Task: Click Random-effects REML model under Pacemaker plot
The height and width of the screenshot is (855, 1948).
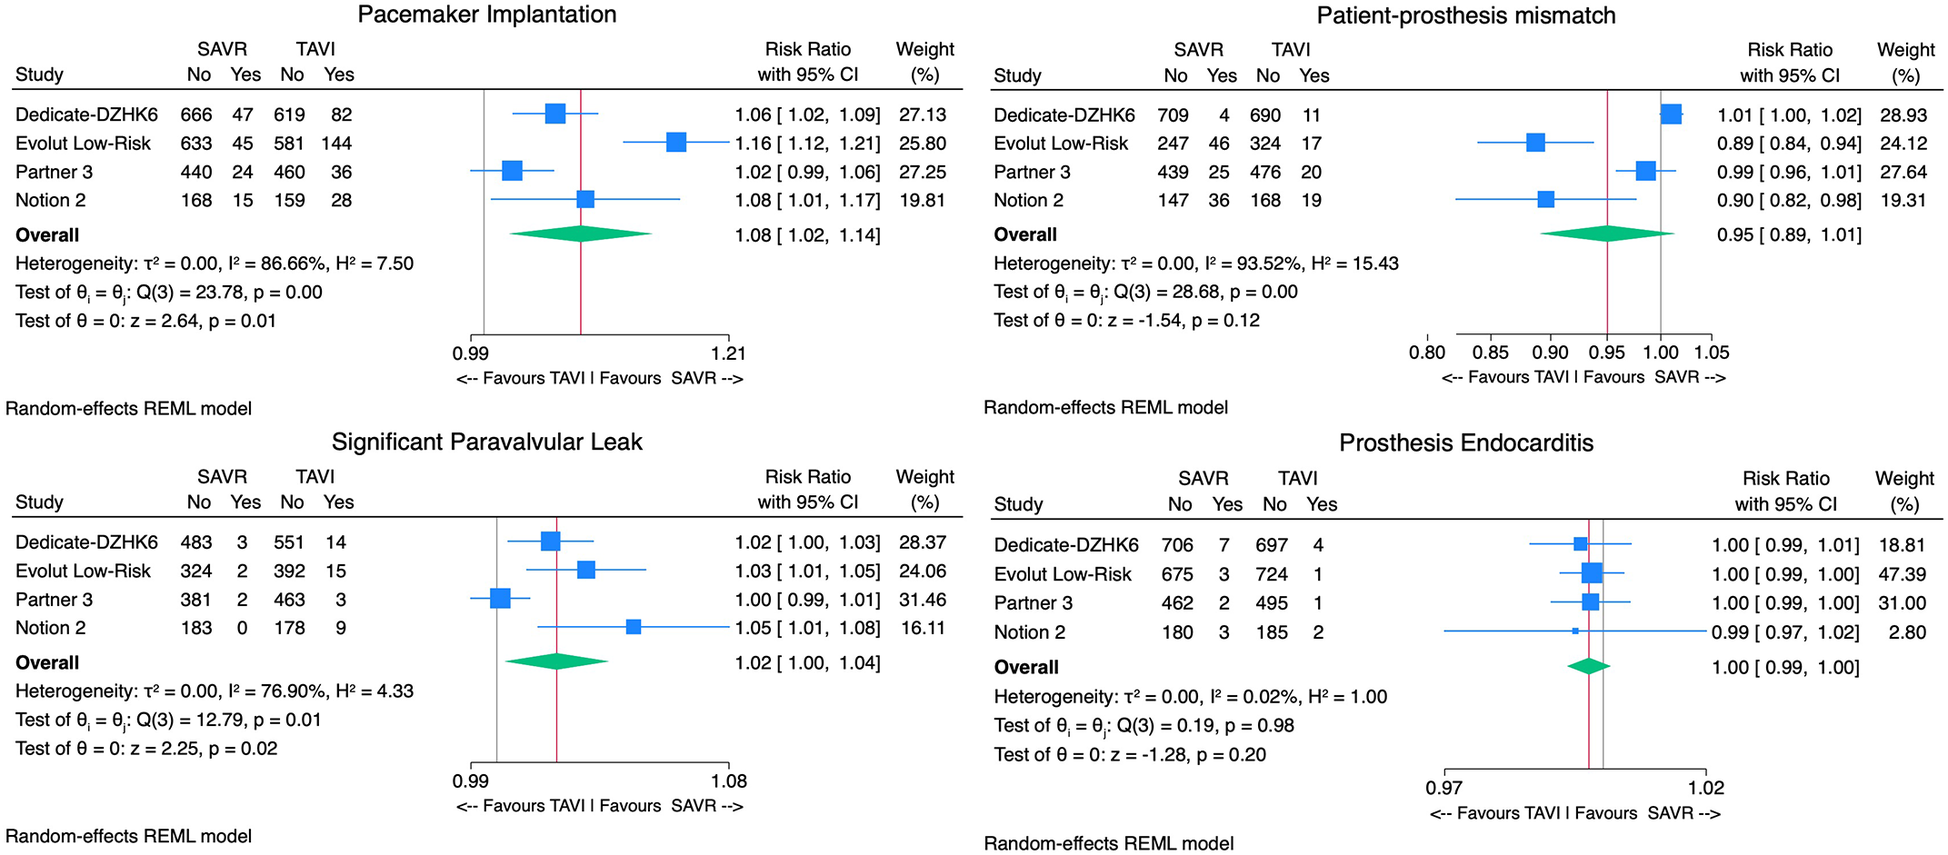Action: click(129, 408)
